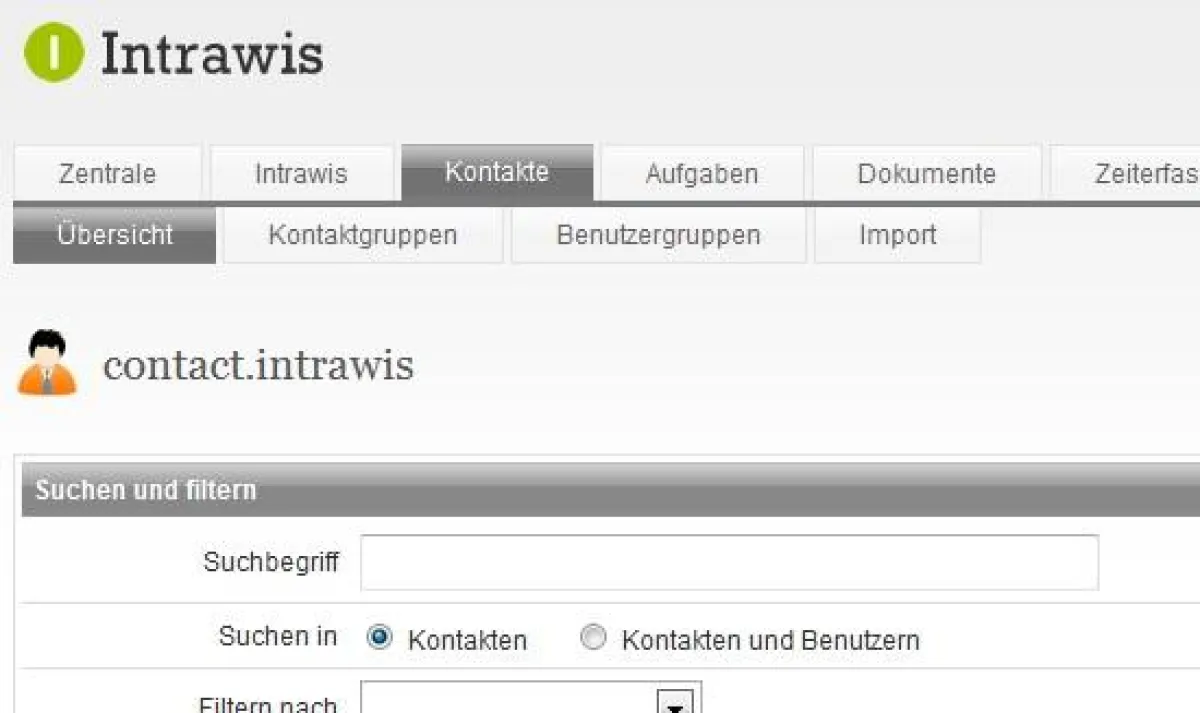Click the contact.intrawis page heading
The height and width of the screenshot is (713, 1200).
(x=262, y=364)
